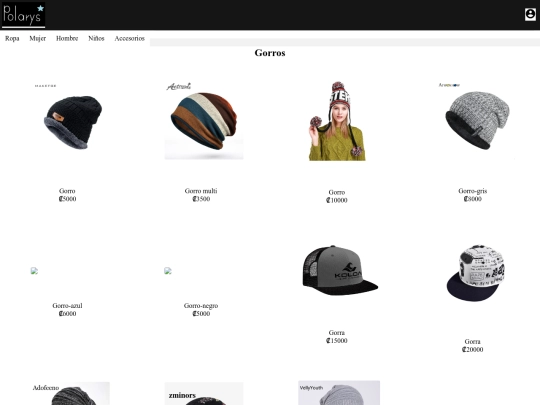Image resolution: width=540 pixels, height=405 pixels.
Task: Click the Gorro-negro product name
Action: (x=201, y=305)
